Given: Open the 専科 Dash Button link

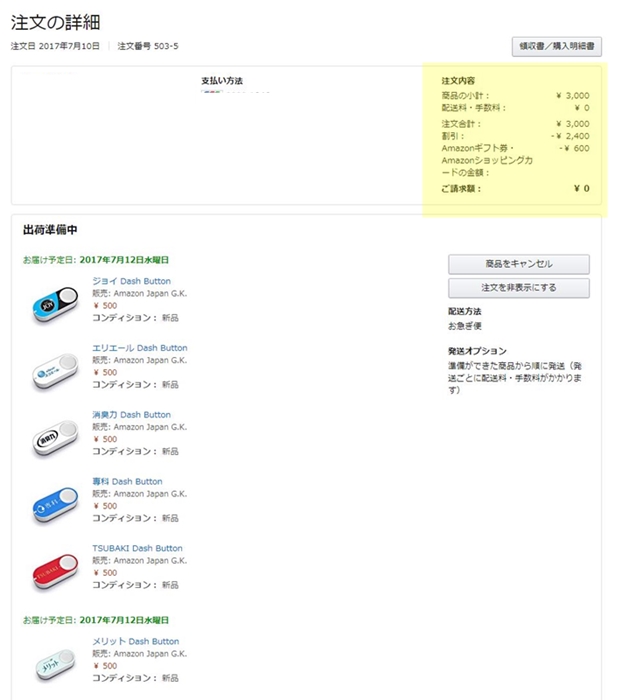Looking at the screenshot, I should 127,481.
